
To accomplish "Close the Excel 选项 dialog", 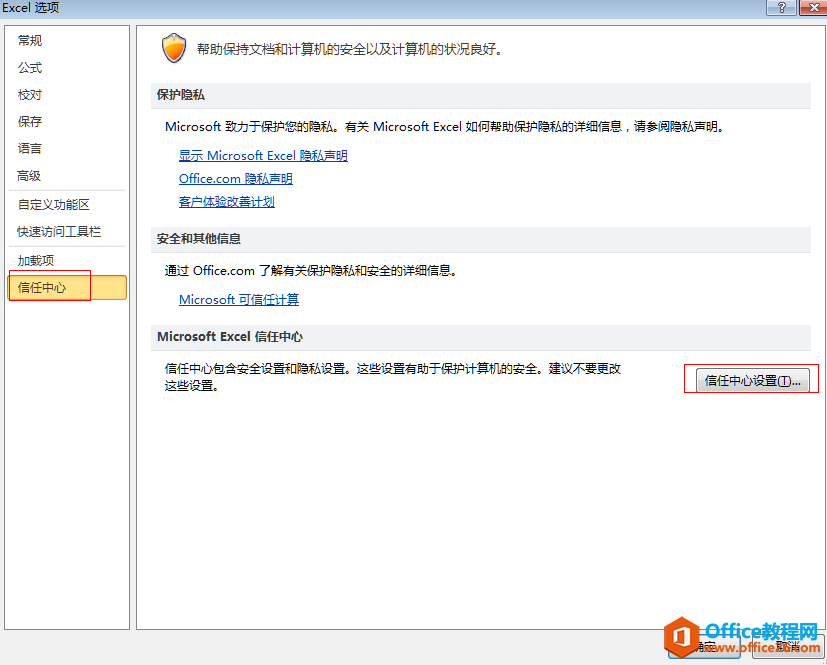I will click(x=813, y=7).
